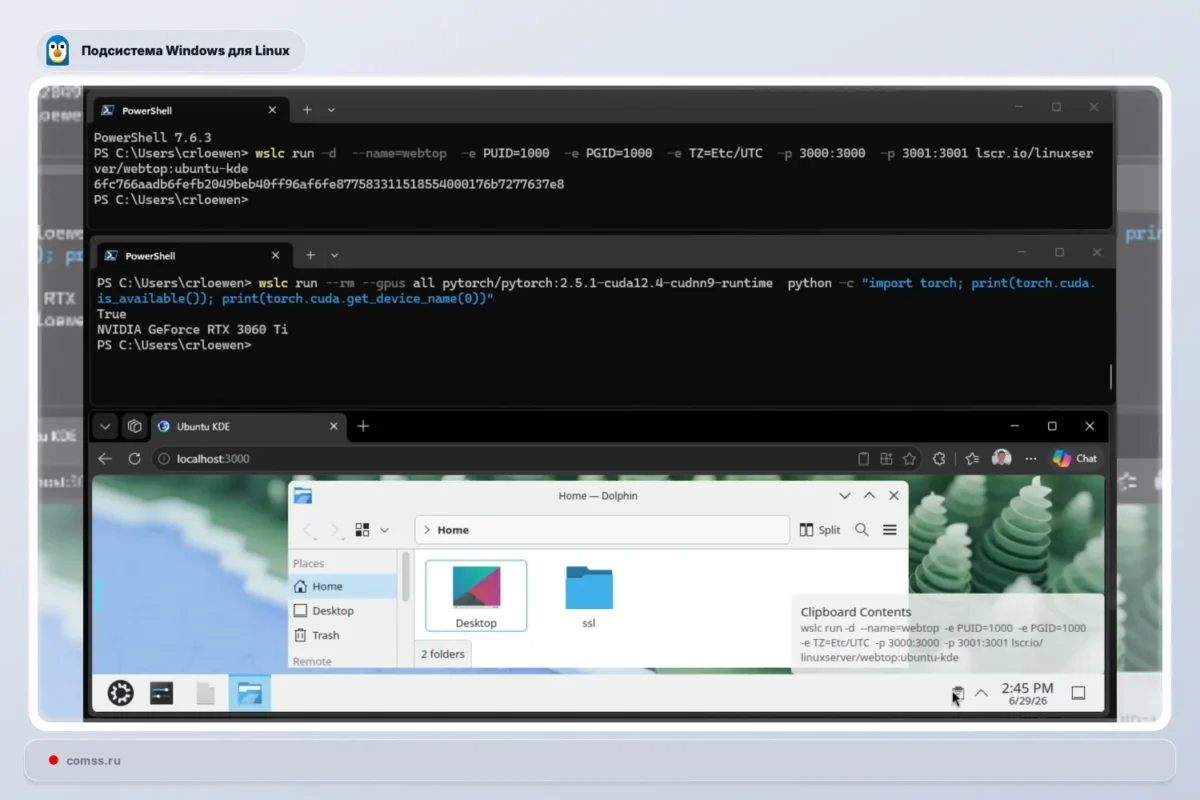Add a new tab in the upper terminal
Viewport: 1200px width, 800px height.
pyautogui.click(x=307, y=110)
